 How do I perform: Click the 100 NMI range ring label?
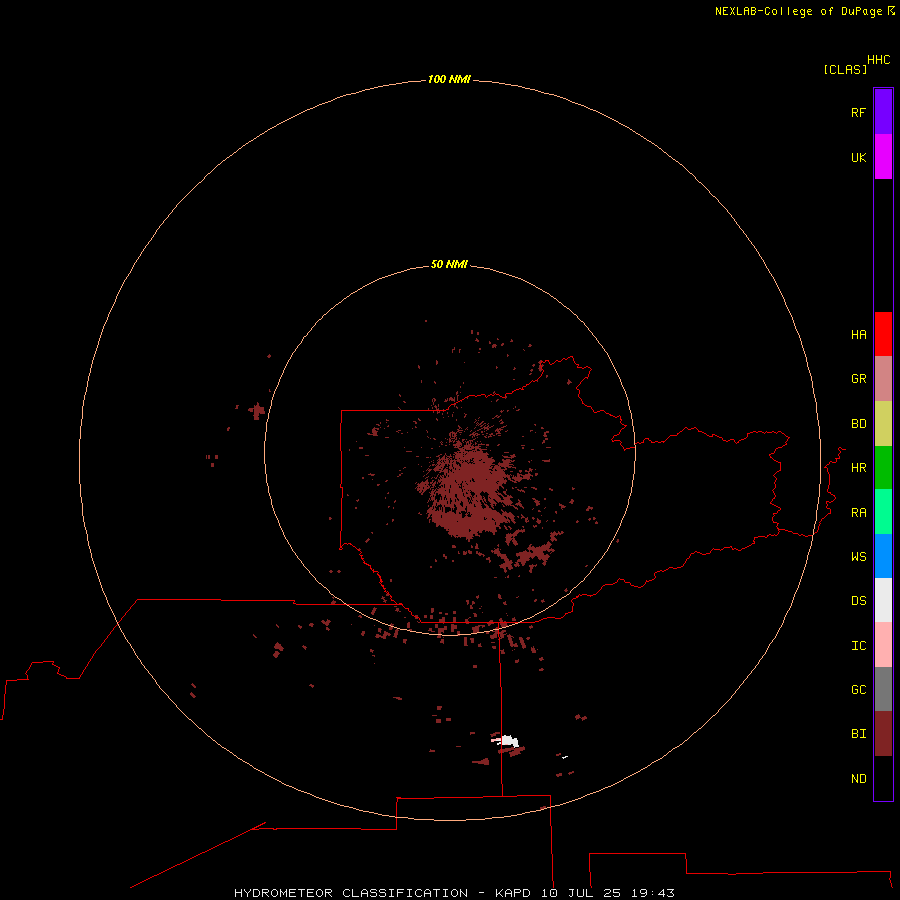[449, 79]
